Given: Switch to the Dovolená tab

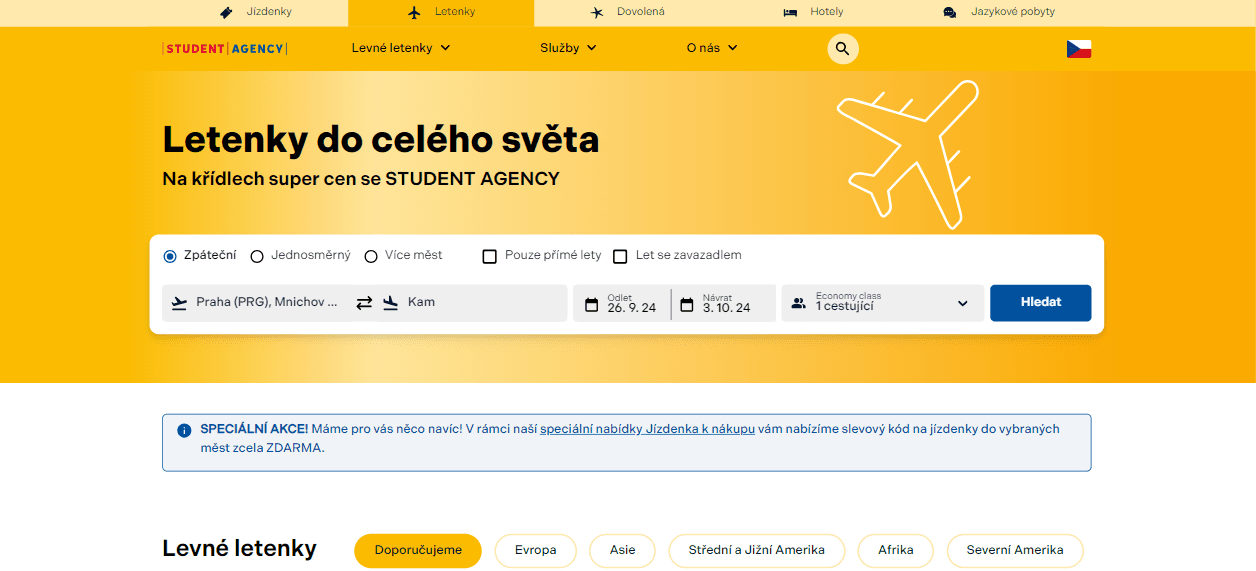Looking at the screenshot, I should point(627,12).
